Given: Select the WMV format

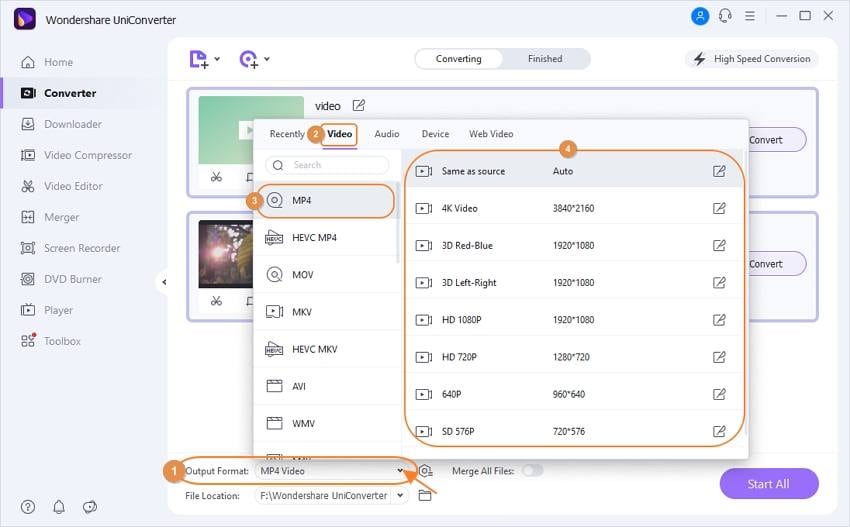Looking at the screenshot, I should click(326, 423).
